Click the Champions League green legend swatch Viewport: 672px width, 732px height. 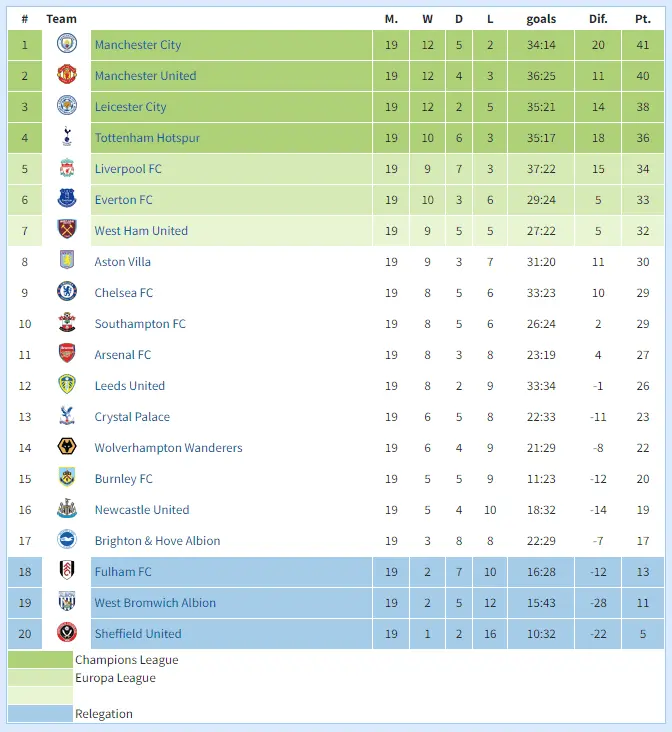point(40,660)
